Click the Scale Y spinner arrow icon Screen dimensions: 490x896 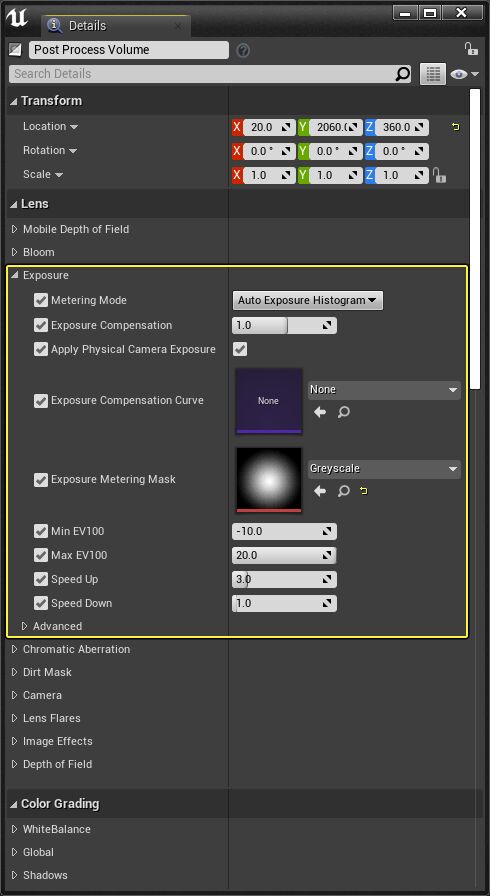coord(354,175)
